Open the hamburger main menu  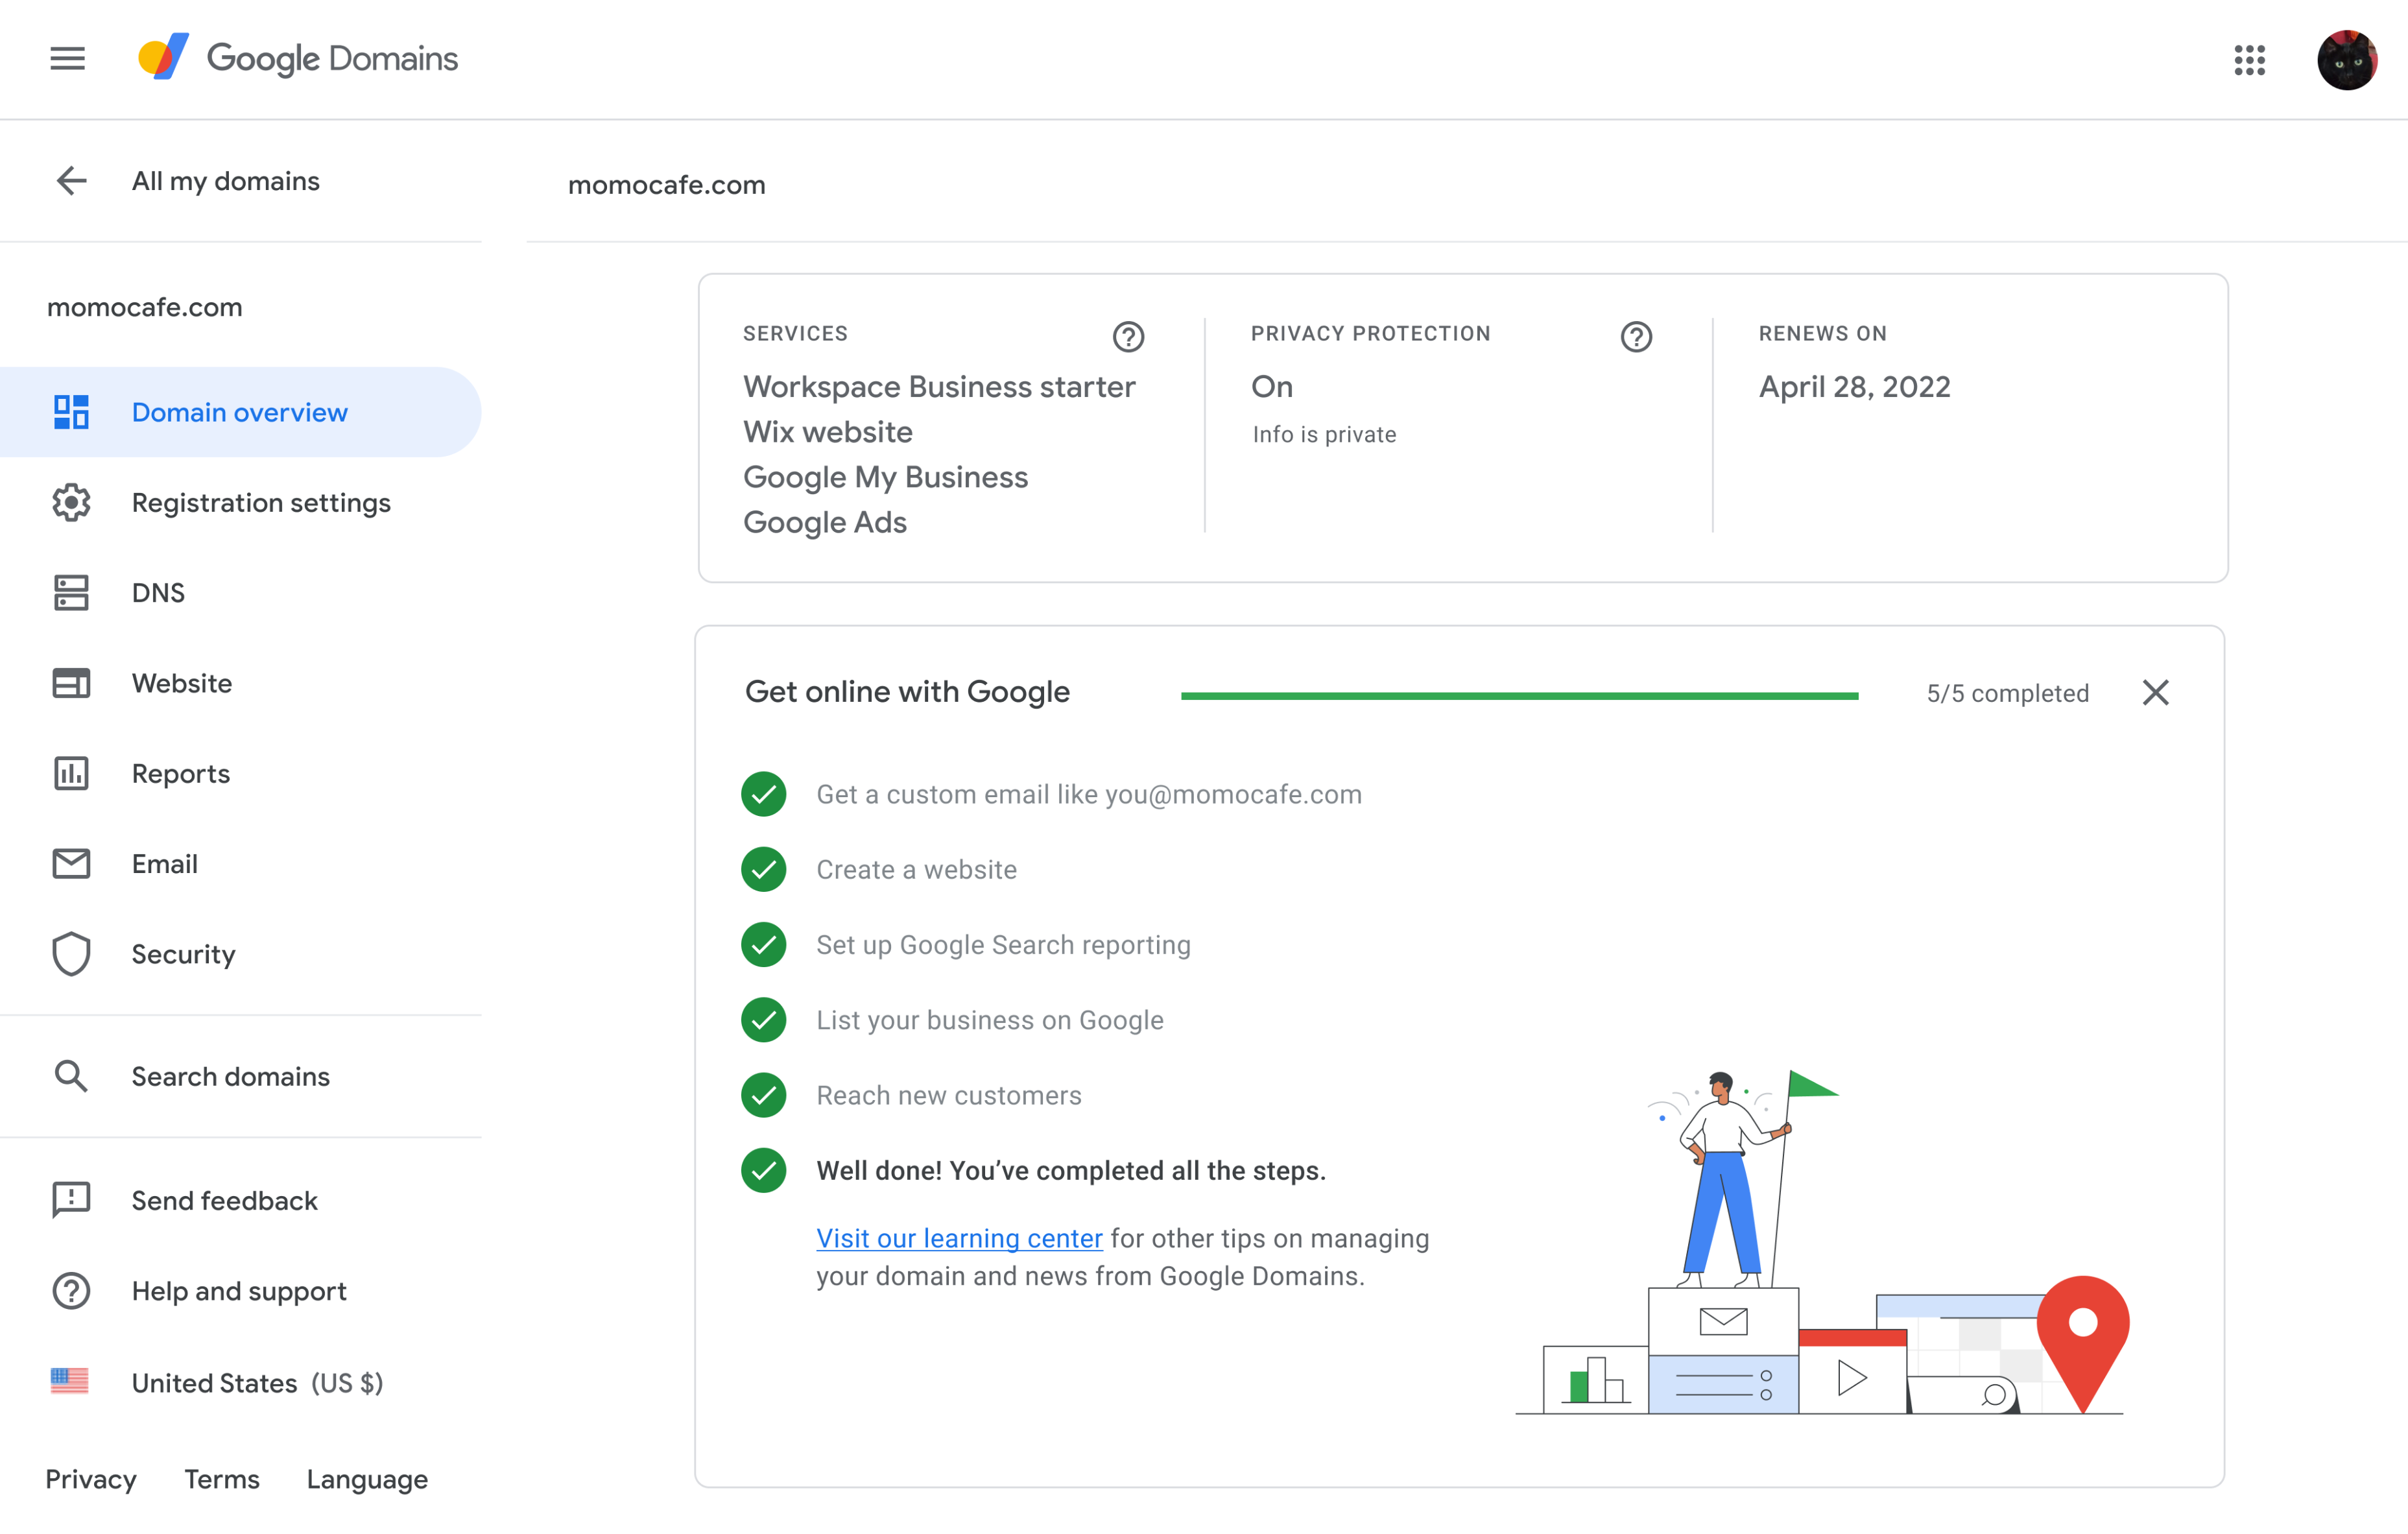(x=67, y=59)
